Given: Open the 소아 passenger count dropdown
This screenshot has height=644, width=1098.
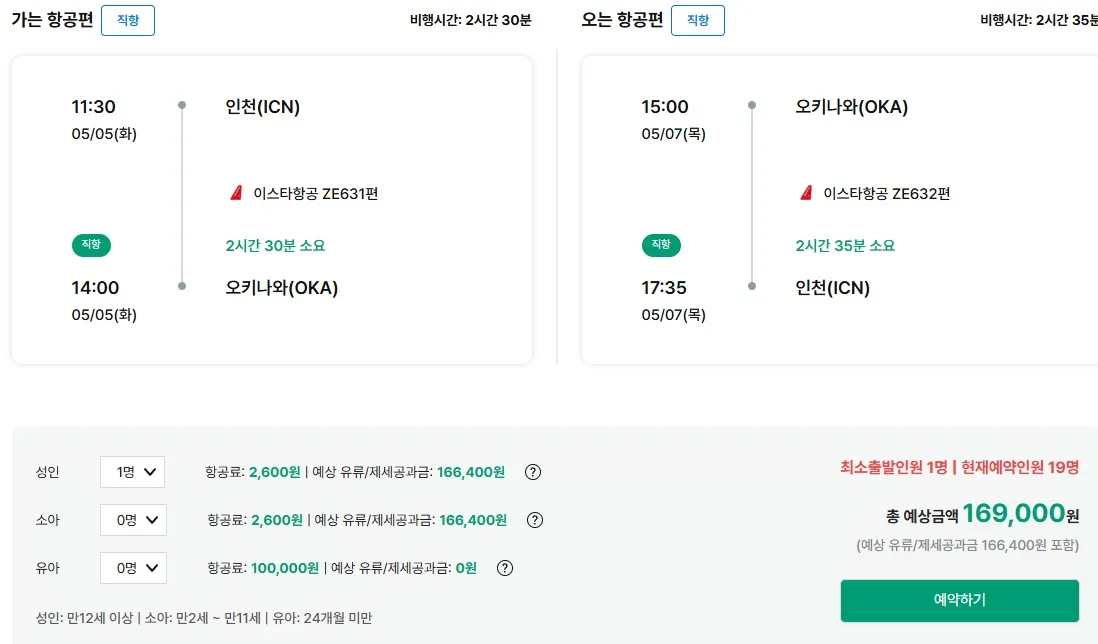Looking at the screenshot, I should [132, 519].
